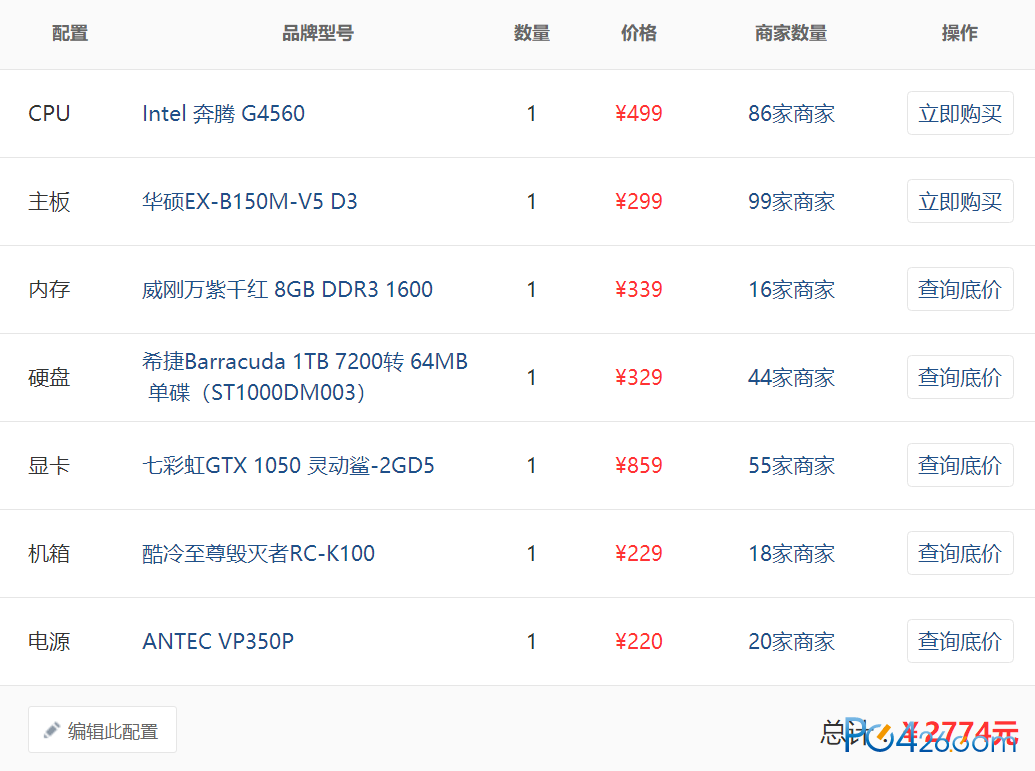Click the 配置 column header

pyautogui.click(x=70, y=33)
